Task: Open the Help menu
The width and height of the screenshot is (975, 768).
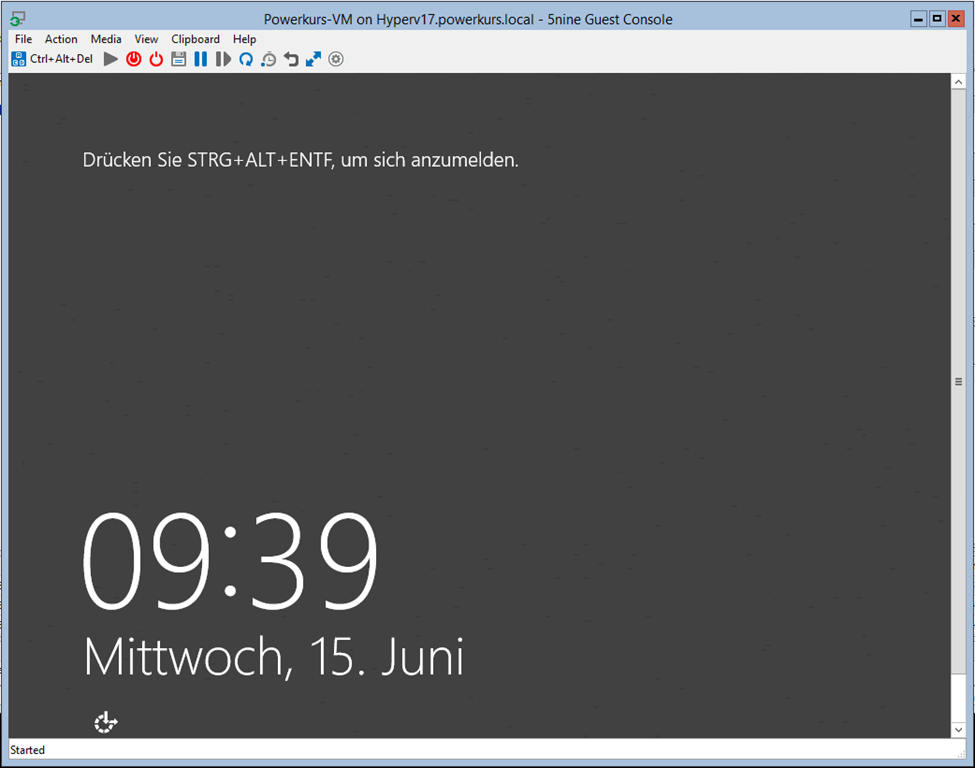Action: pyautogui.click(x=244, y=39)
